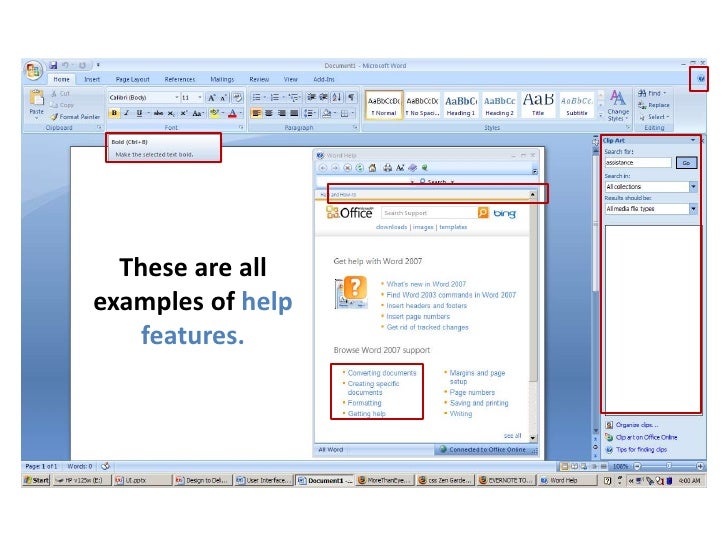Expand the Styles gallery more arrow

point(600,114)
